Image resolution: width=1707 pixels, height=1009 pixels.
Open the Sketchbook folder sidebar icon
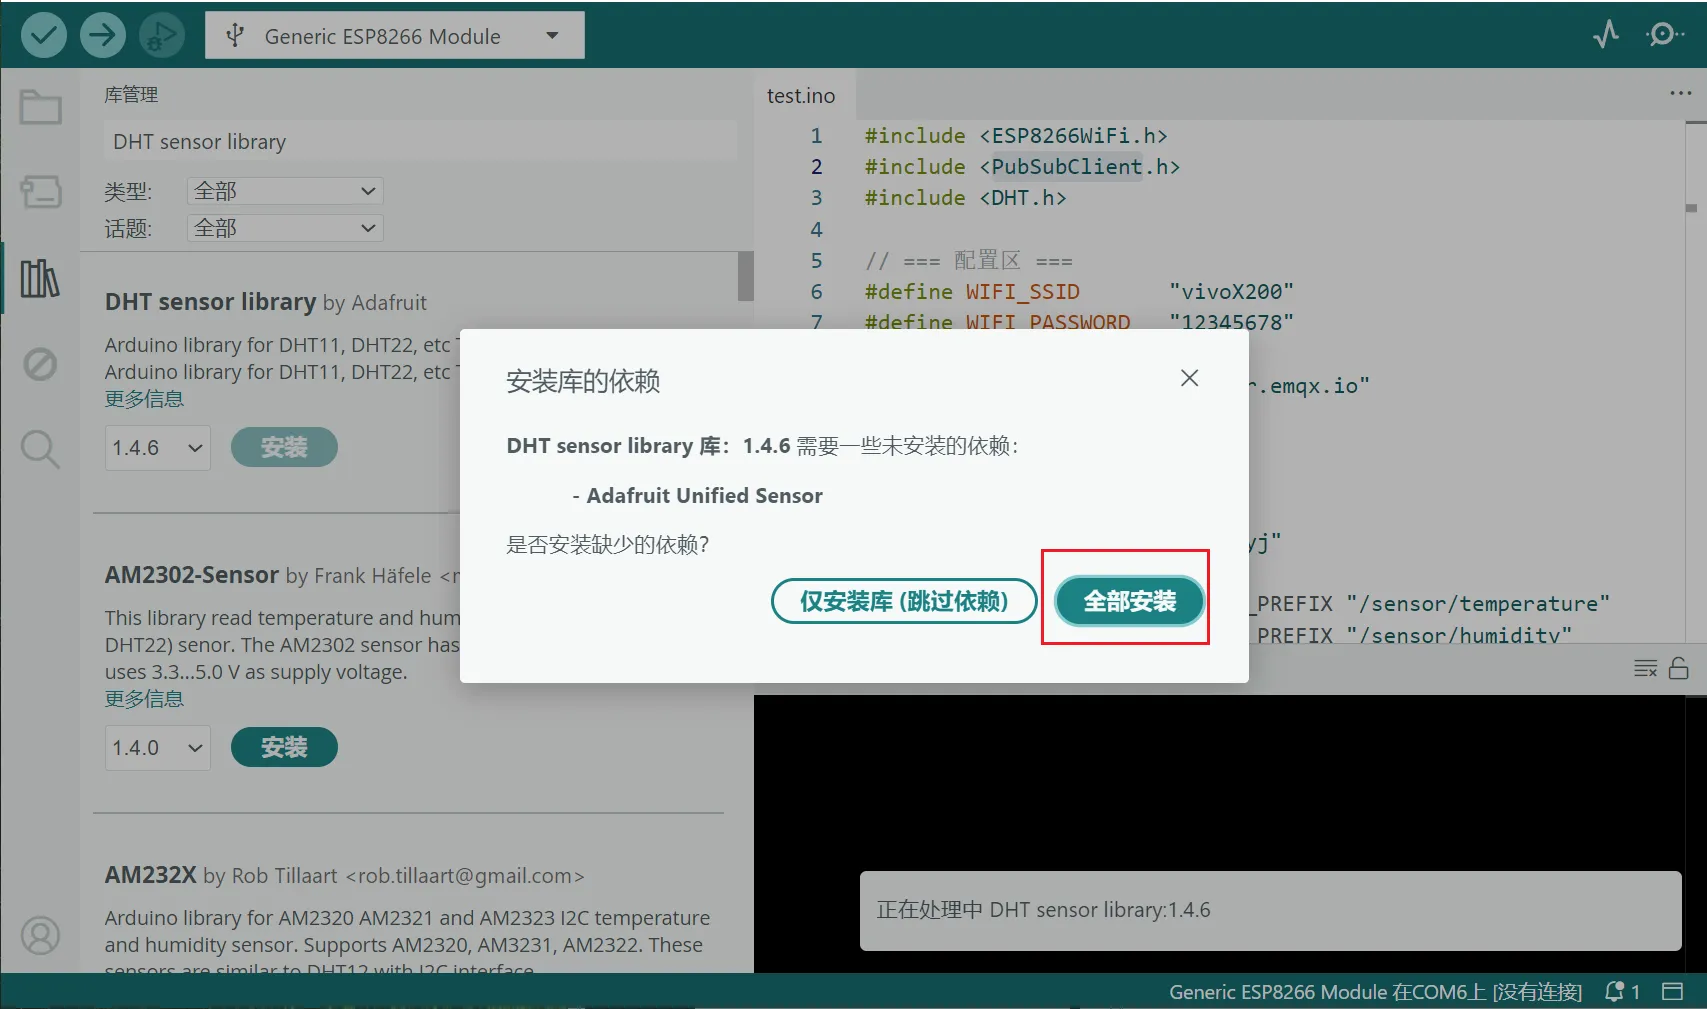coord(41,107)
